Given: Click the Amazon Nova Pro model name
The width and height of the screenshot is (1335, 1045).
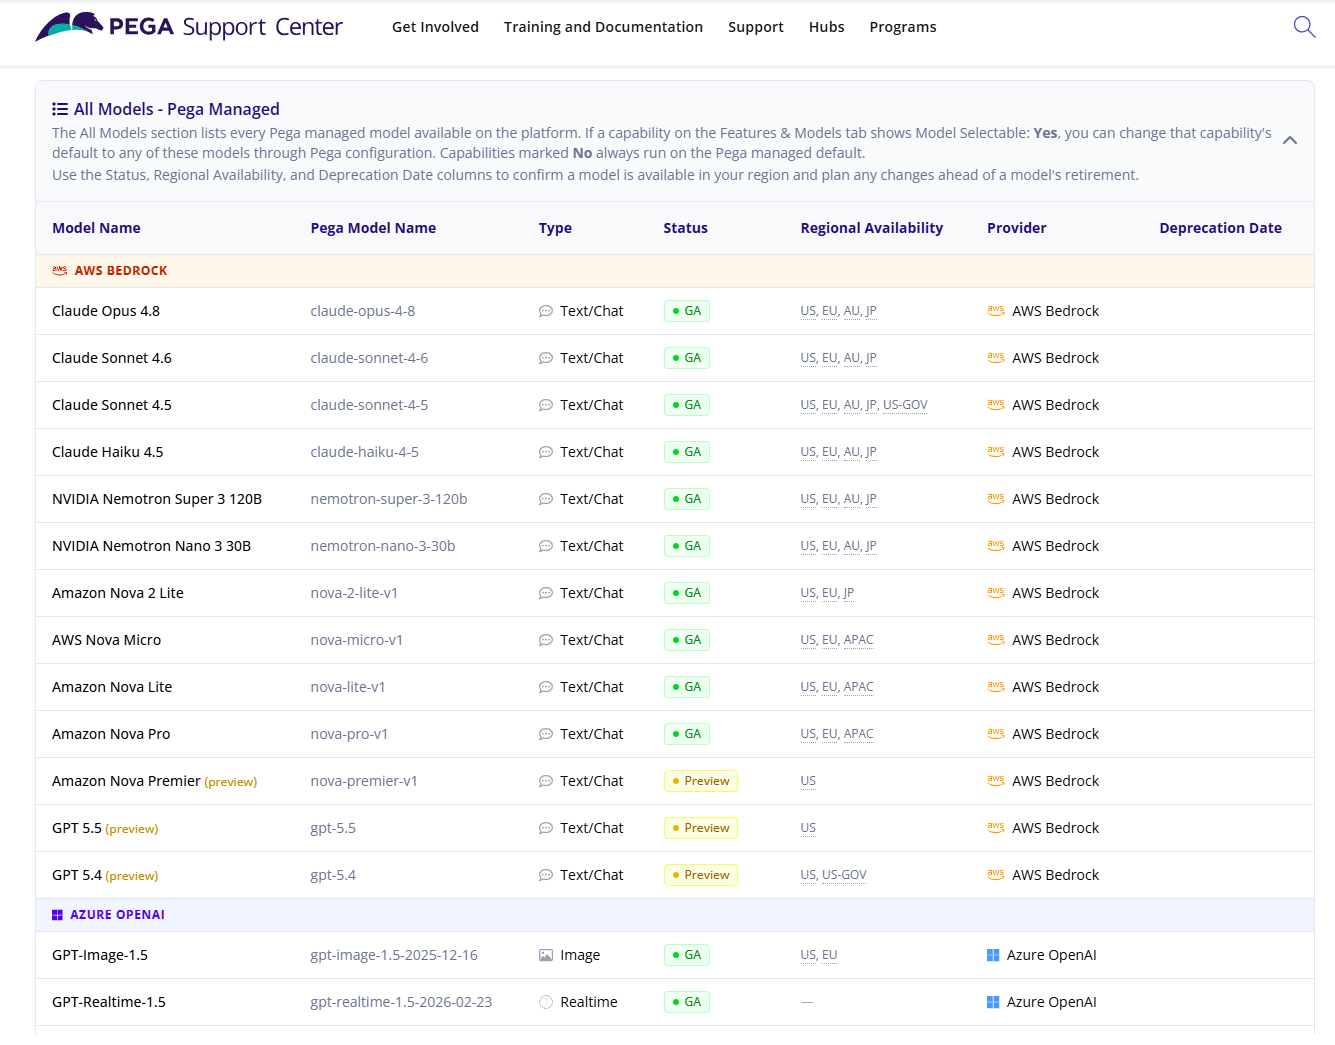Looking at the screenshot, I should click(111, 734).
